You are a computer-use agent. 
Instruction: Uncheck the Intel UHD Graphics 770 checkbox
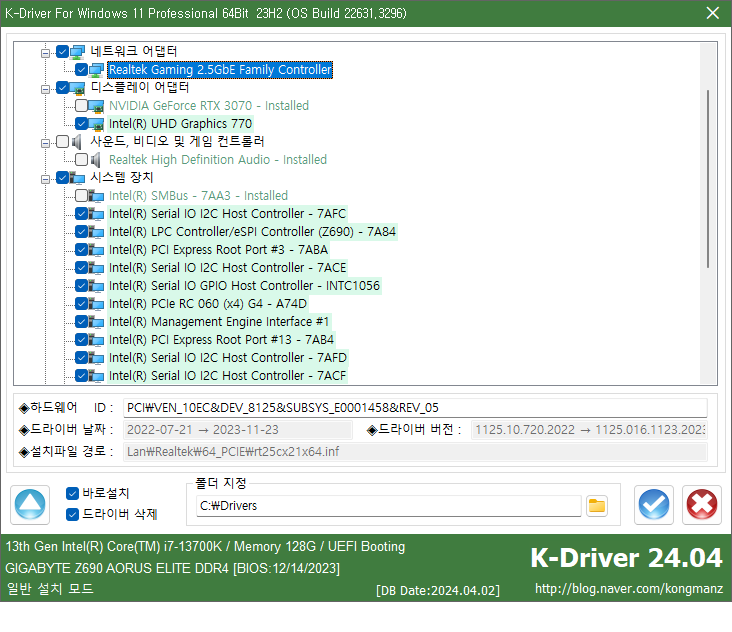pyautogui.click(x=81, y=124)
